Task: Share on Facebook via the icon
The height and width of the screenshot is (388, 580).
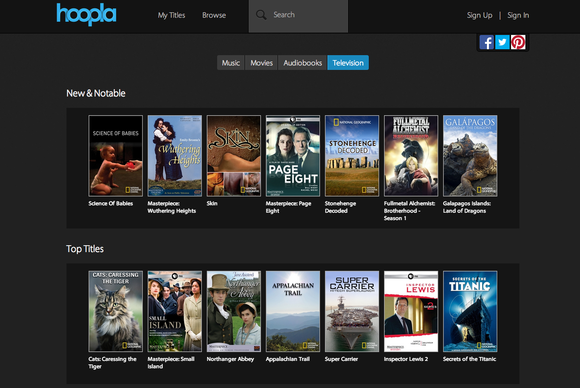Action: tap(486, 42)
